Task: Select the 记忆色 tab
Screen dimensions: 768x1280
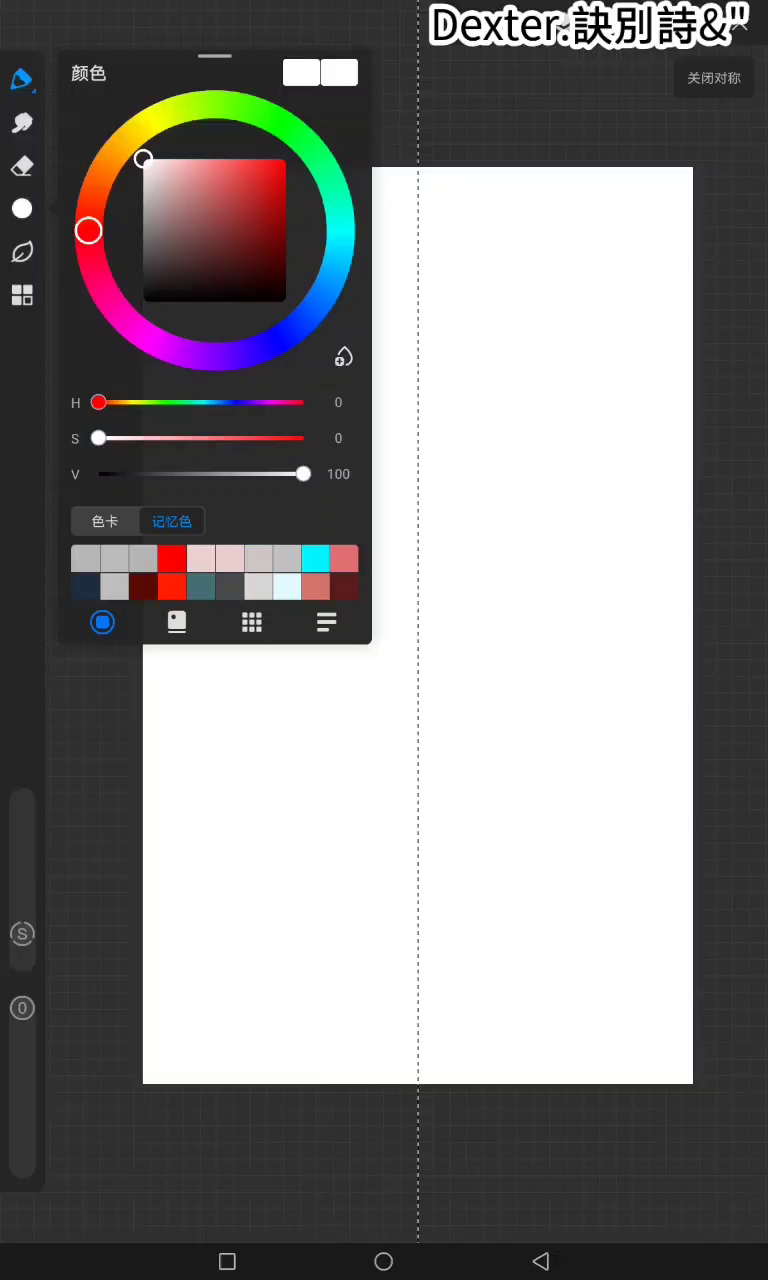Action: [x=172, y=521]
